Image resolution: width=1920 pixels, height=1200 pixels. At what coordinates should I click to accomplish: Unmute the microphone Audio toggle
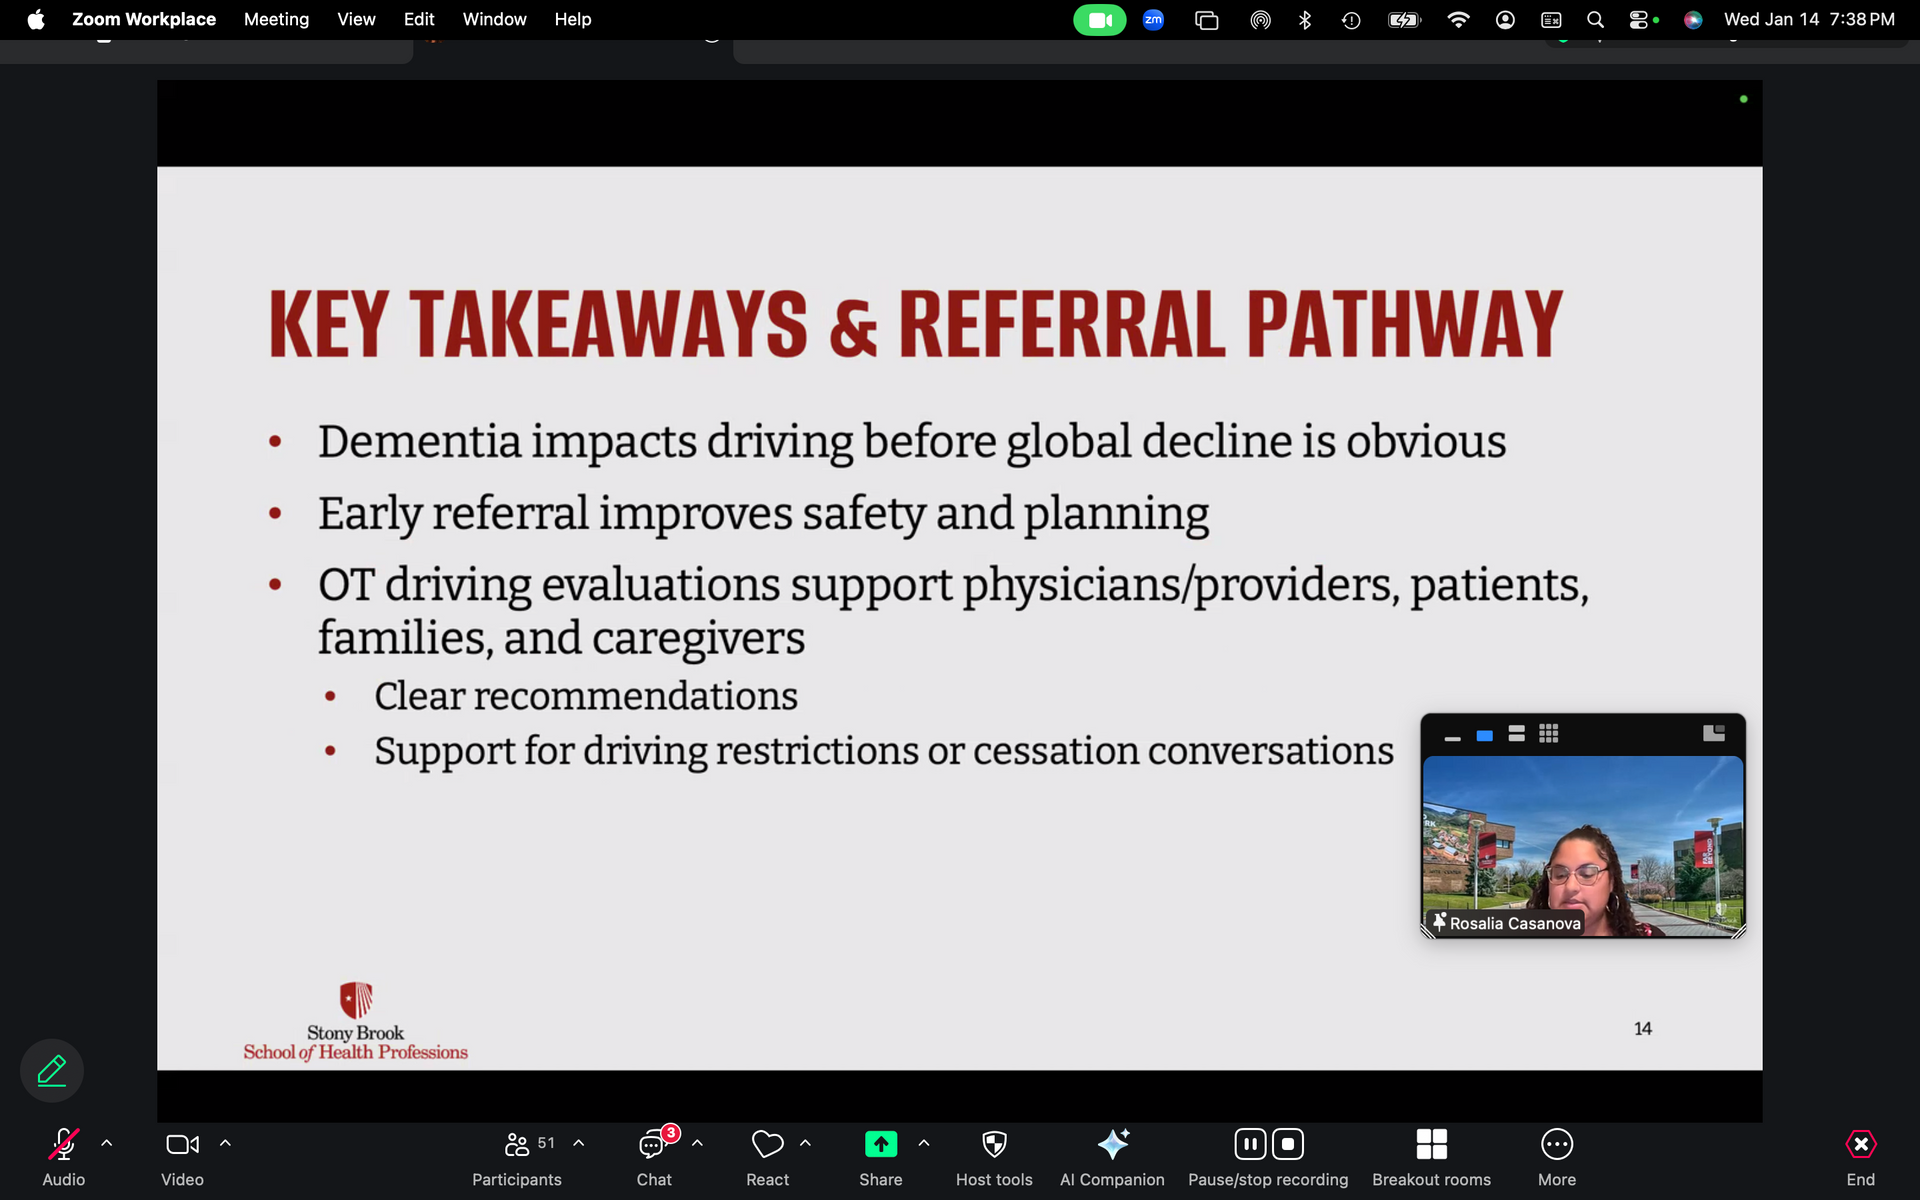coord(63,1145)
